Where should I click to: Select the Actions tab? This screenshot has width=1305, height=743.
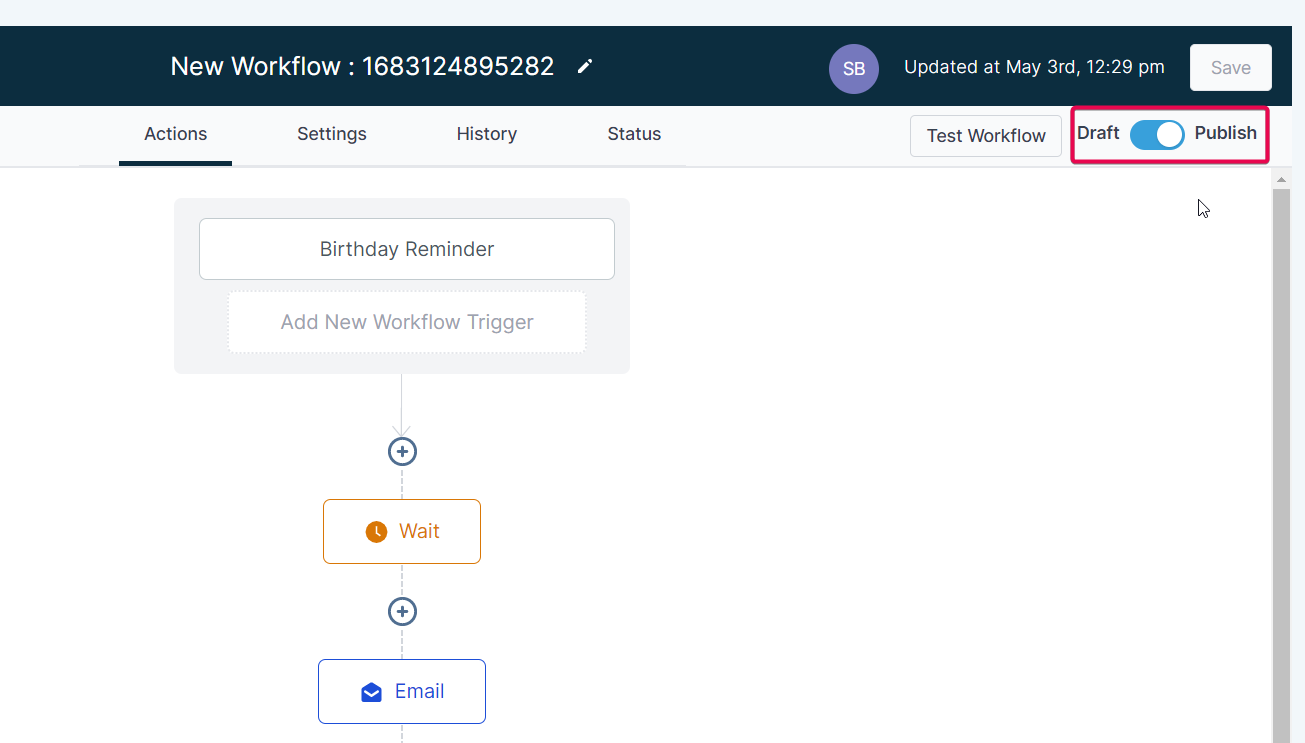175,134
